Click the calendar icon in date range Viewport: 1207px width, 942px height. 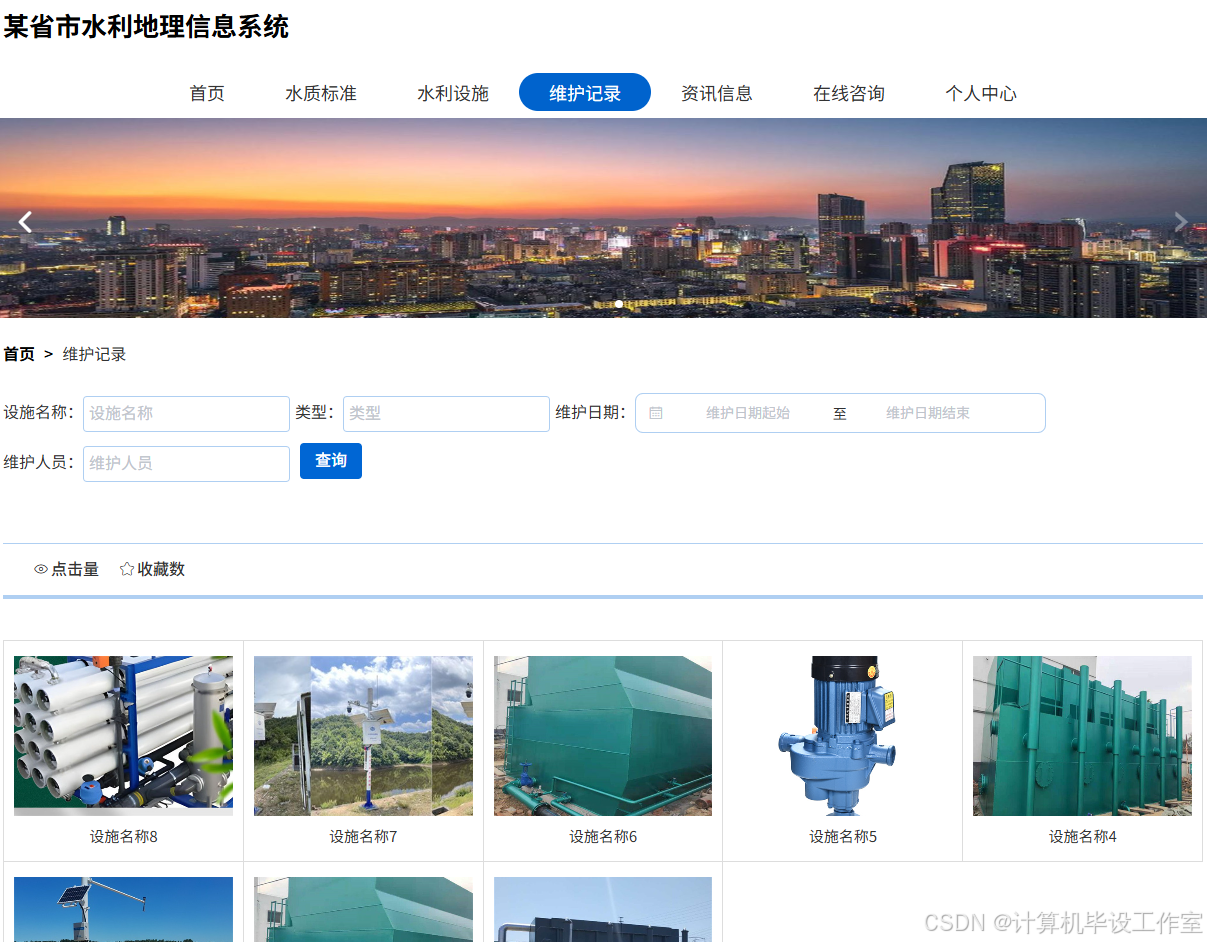click(656, 413)
